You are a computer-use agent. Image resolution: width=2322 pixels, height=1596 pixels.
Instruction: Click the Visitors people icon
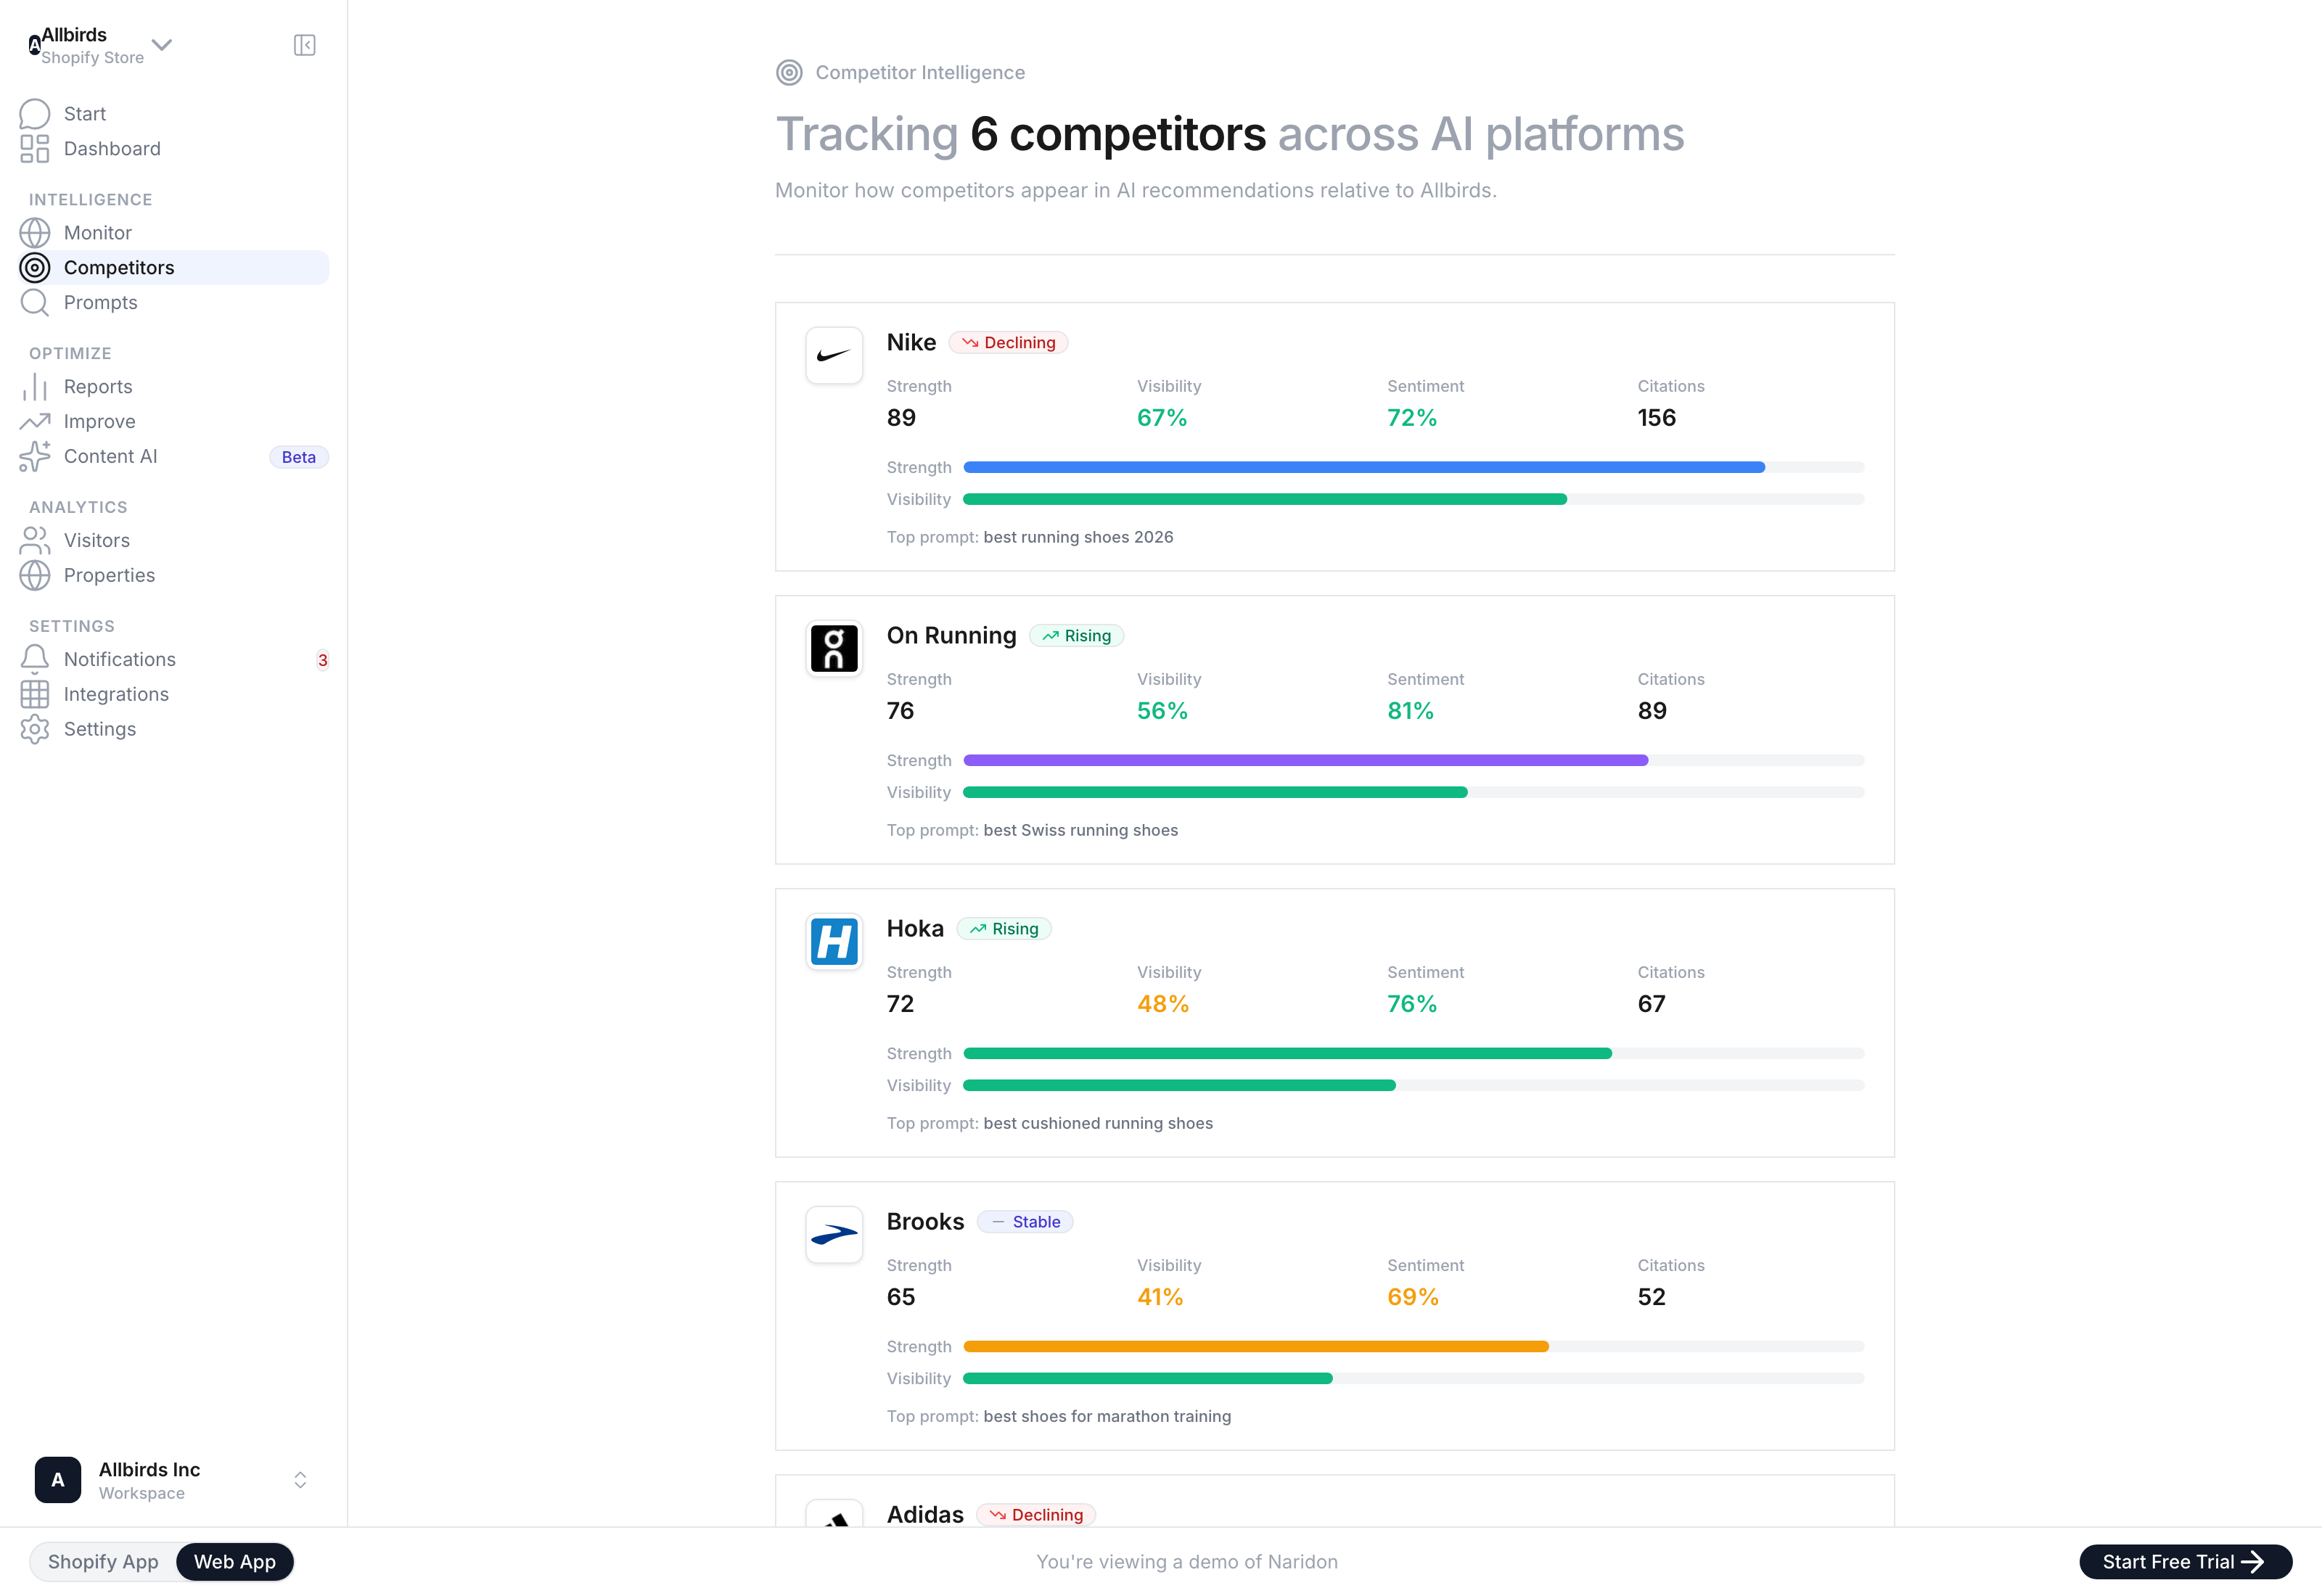pos(35,541)
